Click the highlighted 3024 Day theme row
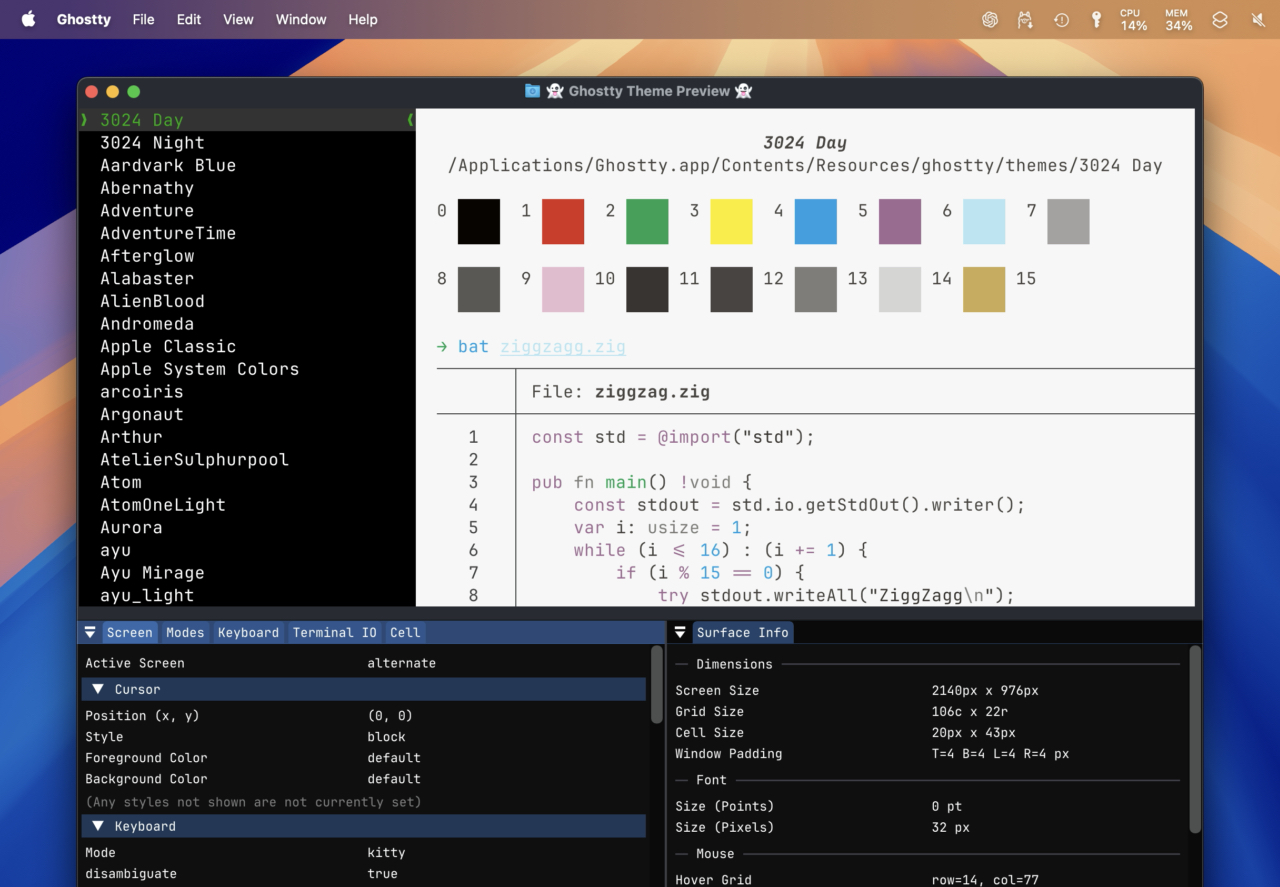The width and height of the screenshot is (1280, 887). pyautogui.click(x=247, y=120)
